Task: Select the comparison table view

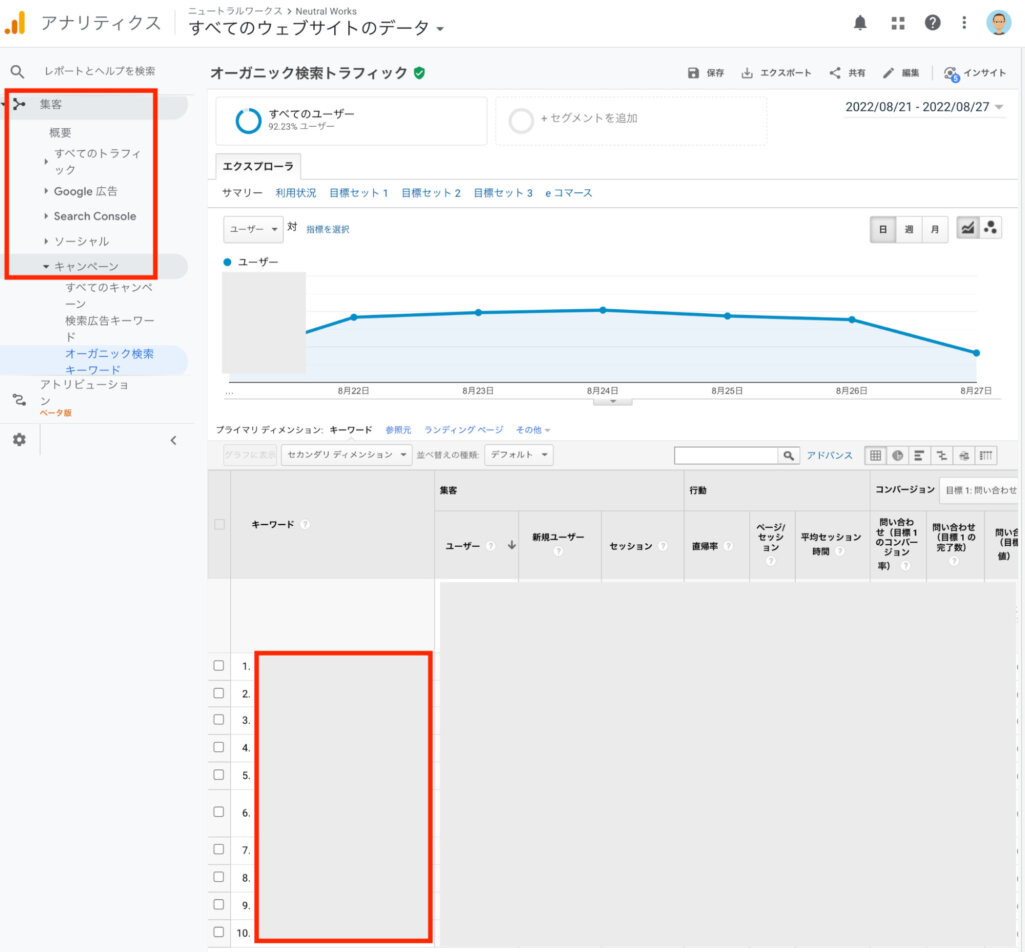Action: [x=942, y=455]
